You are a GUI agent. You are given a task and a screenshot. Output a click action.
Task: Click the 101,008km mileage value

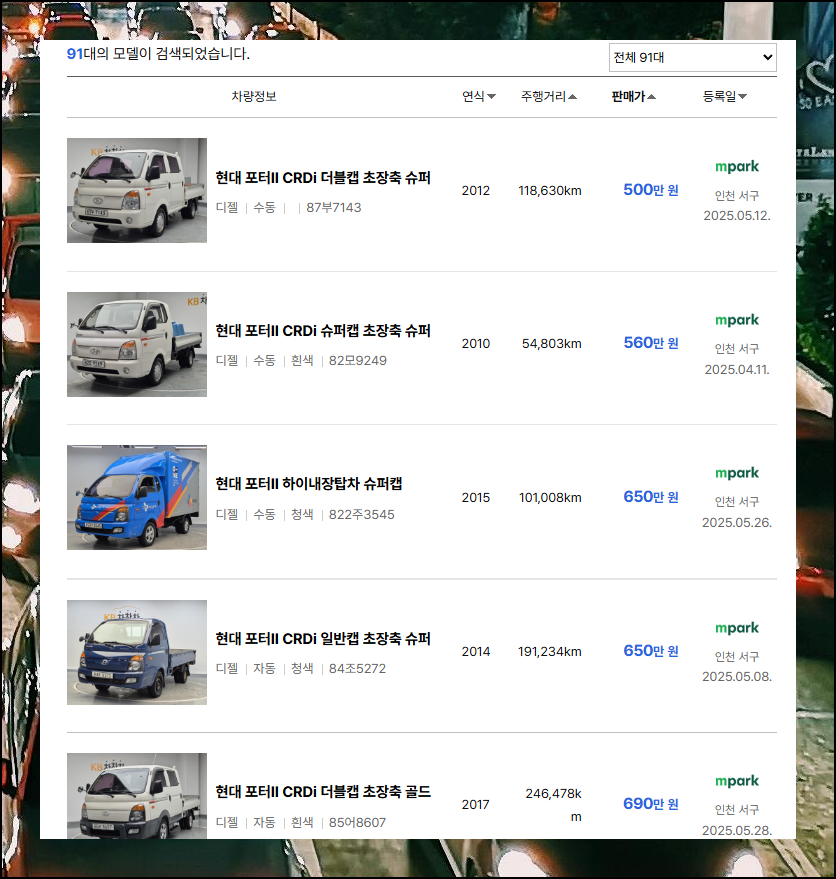(x=550, y=497)
